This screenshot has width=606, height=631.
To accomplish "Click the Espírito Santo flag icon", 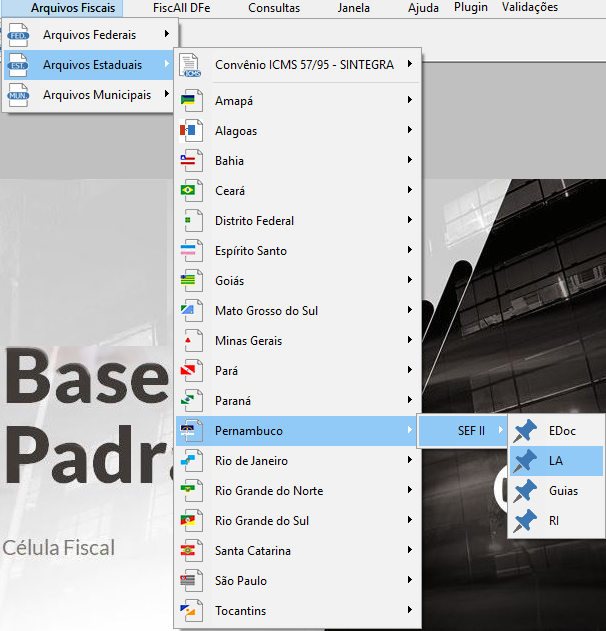I will tap(191, 250).
